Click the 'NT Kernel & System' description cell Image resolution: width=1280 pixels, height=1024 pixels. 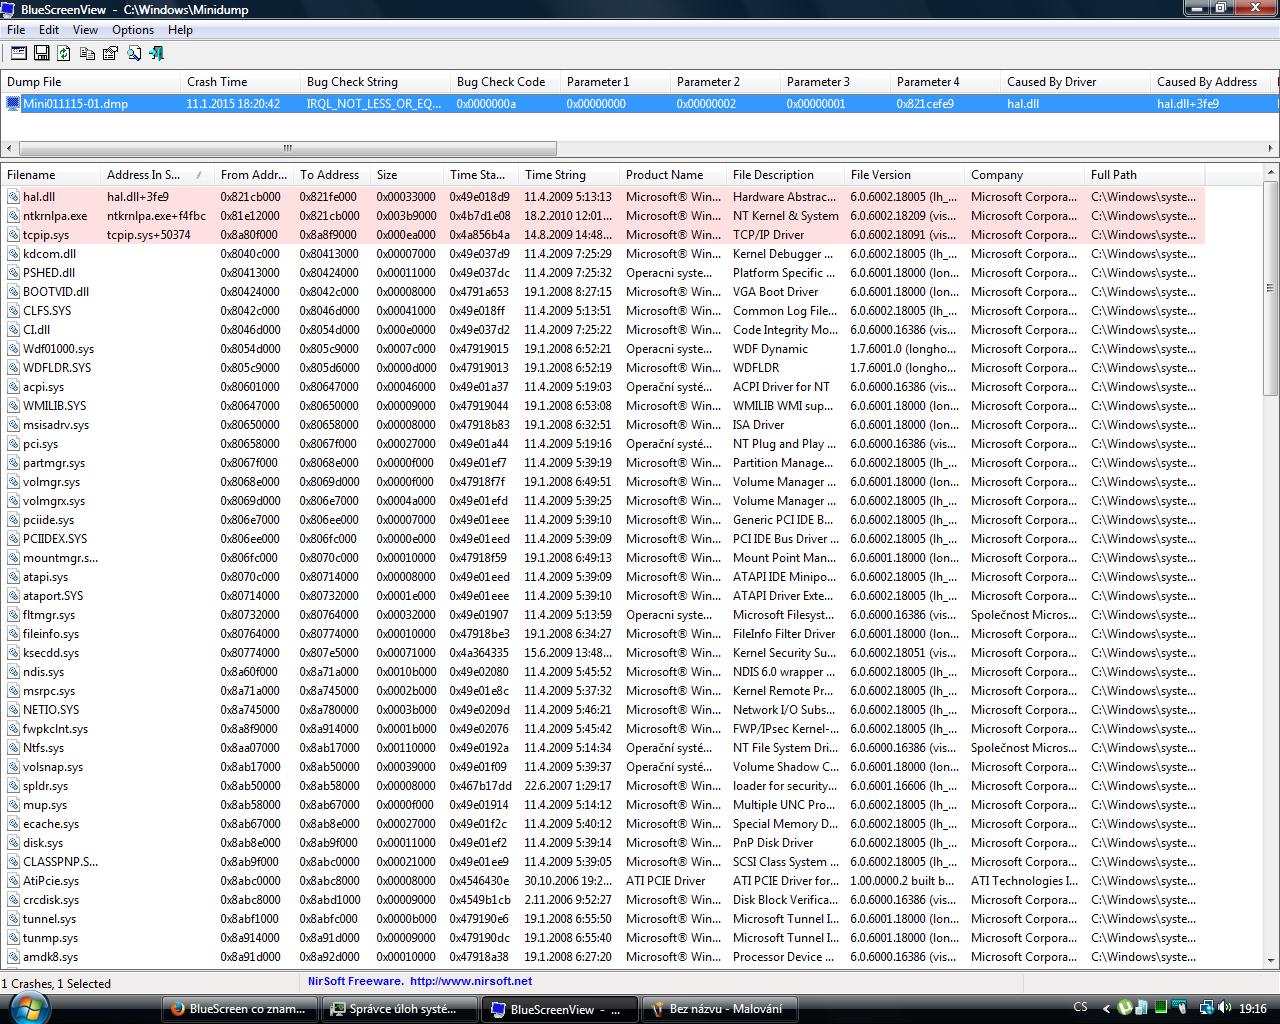786,216
